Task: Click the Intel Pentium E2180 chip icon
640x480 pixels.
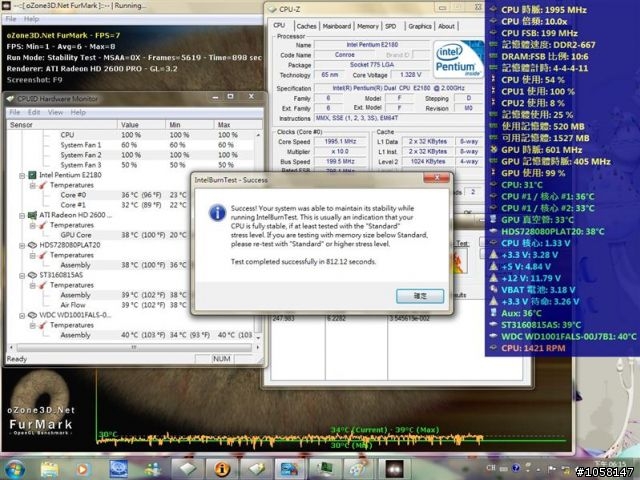Action: (32, 175)
